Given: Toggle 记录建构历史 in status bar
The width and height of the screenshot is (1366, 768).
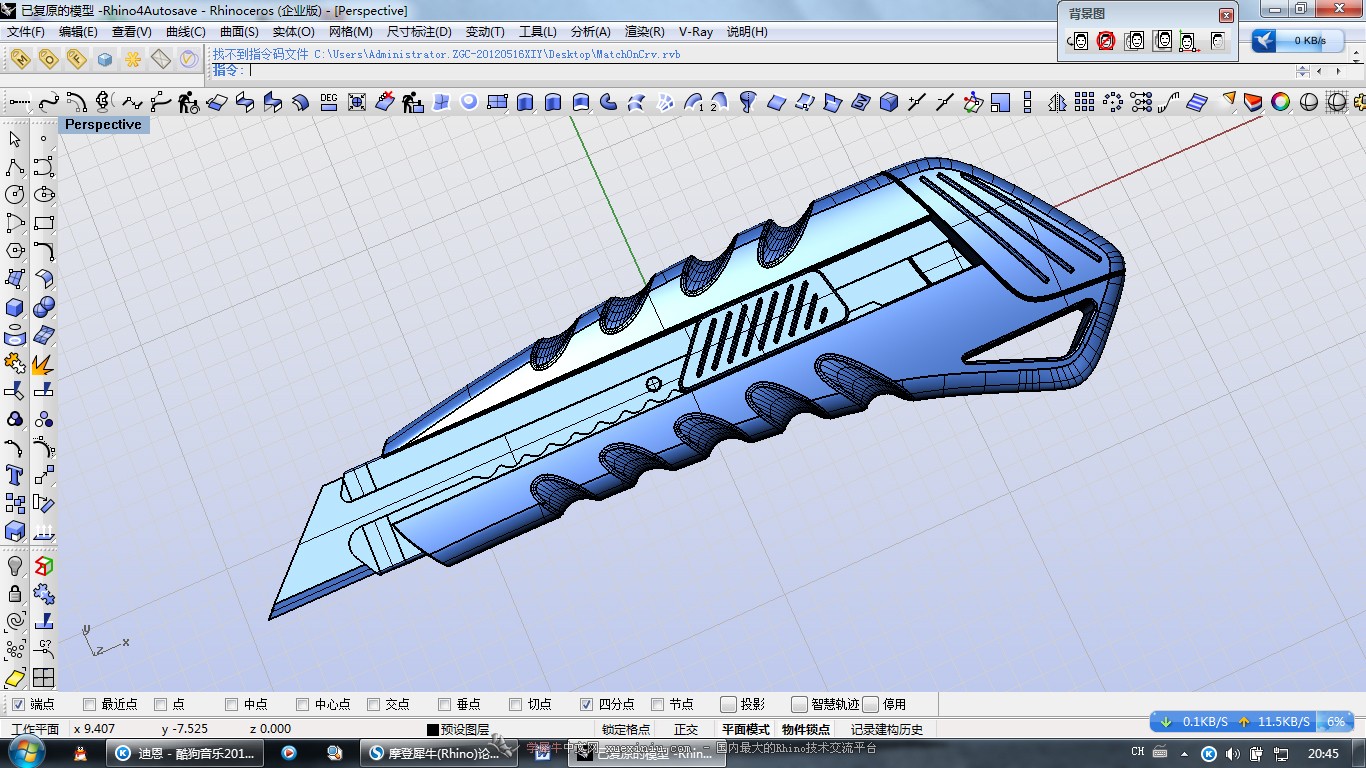Looking at the screenshot, I should click(x=887, y=730).
